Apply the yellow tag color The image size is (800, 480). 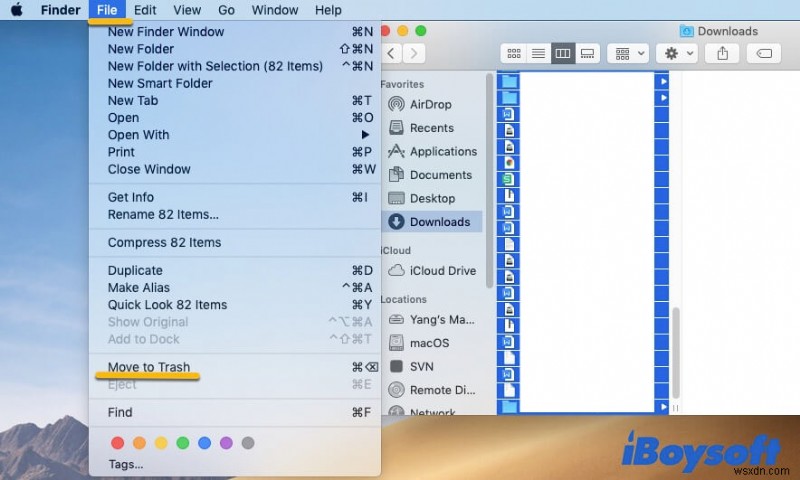(x=161, y=443)
